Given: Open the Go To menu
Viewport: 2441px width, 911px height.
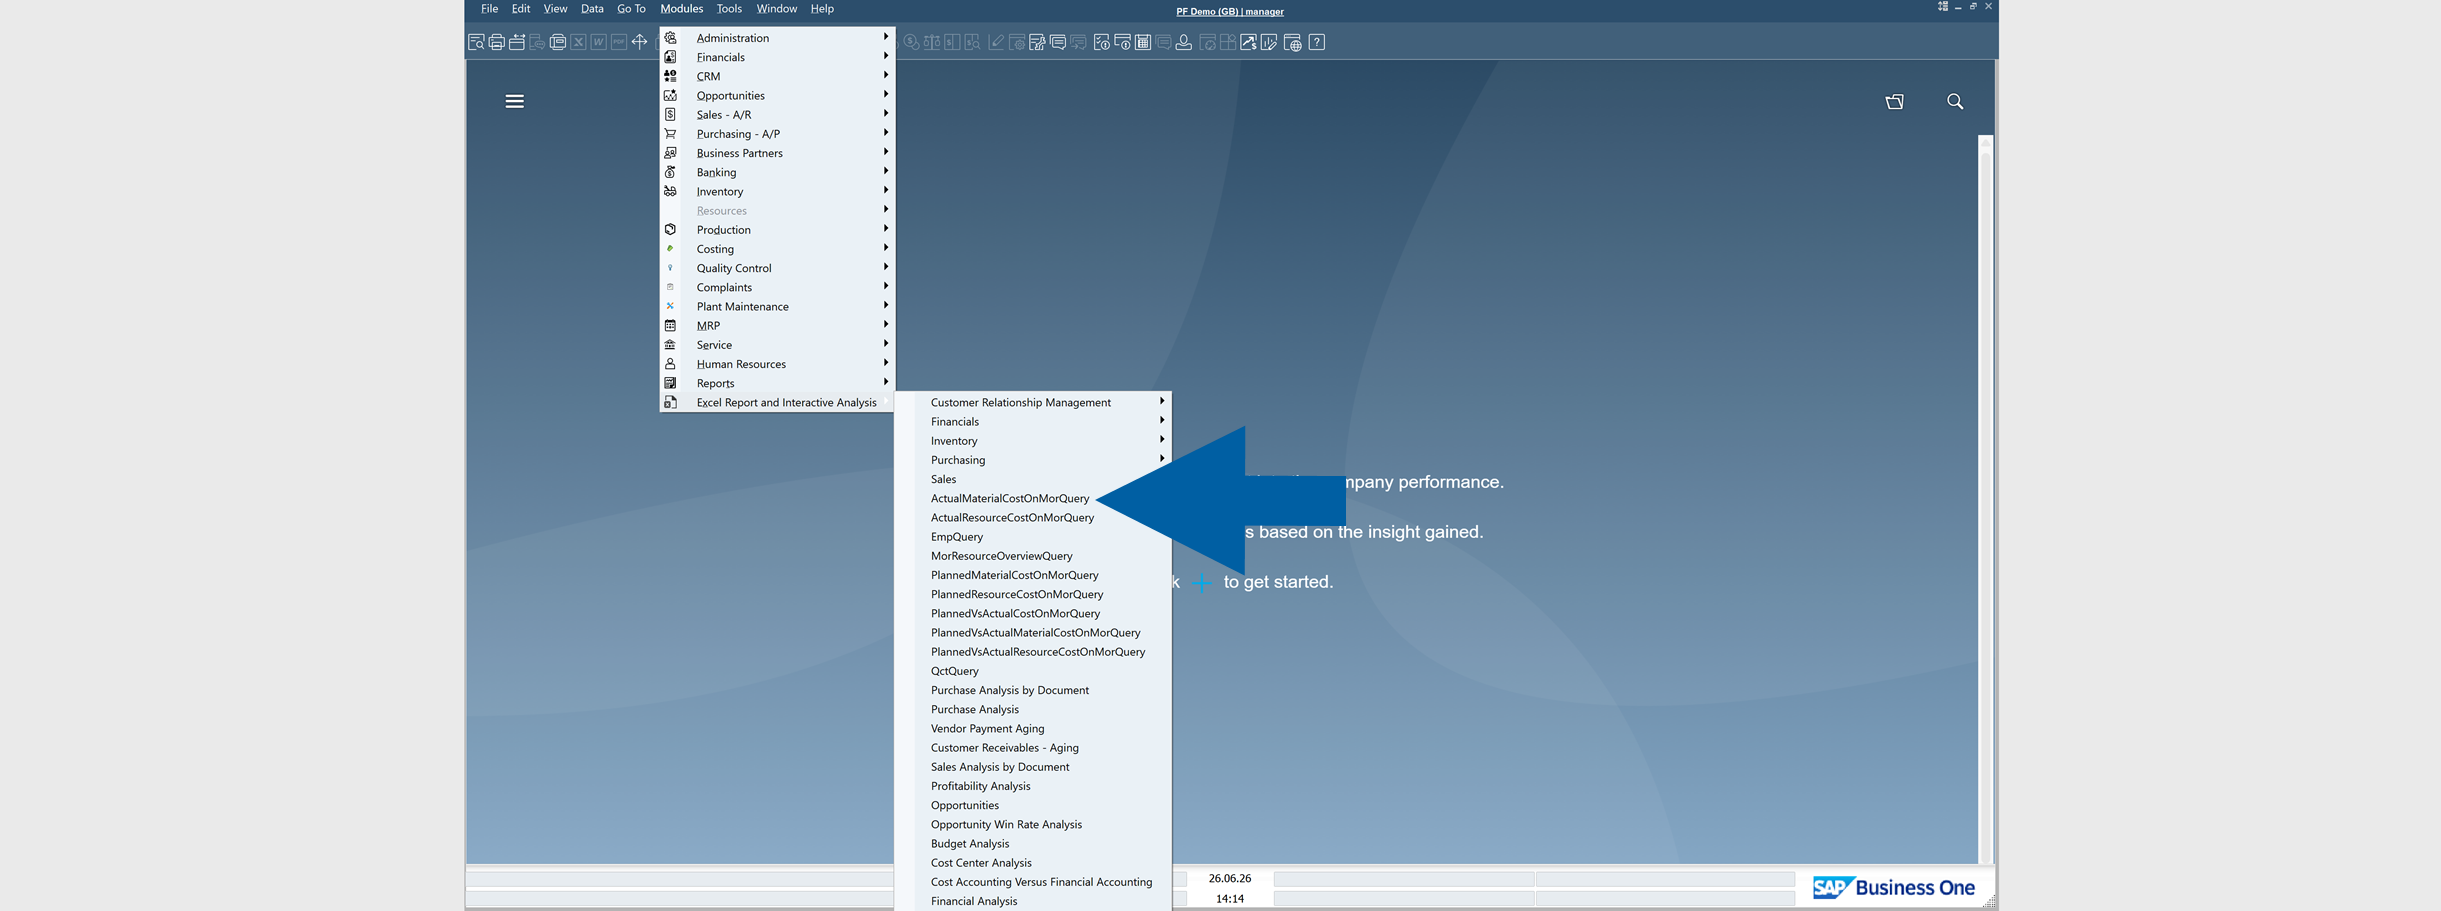Looking at the screenshot, I should tap(631, 9).
